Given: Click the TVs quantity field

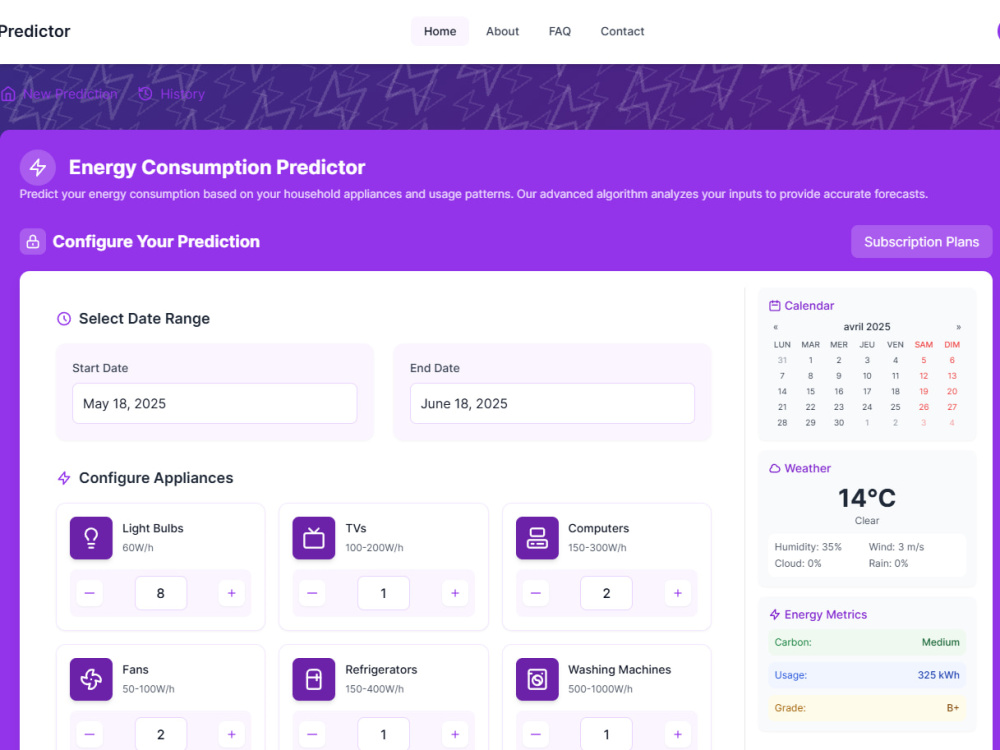Looking at the screenshot, I should pyautogui.click(x=383, y=593).
